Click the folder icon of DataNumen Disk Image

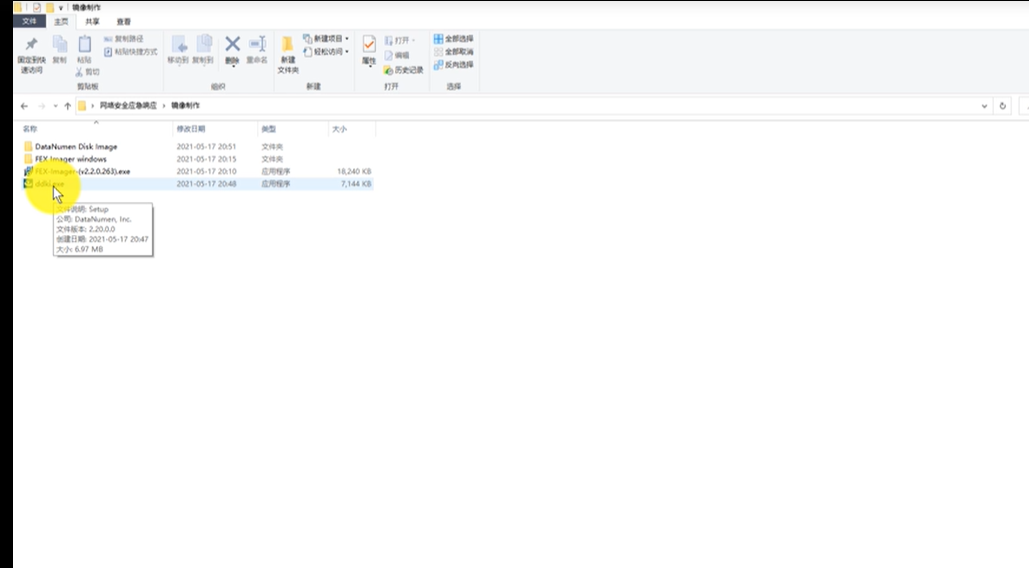28,146
